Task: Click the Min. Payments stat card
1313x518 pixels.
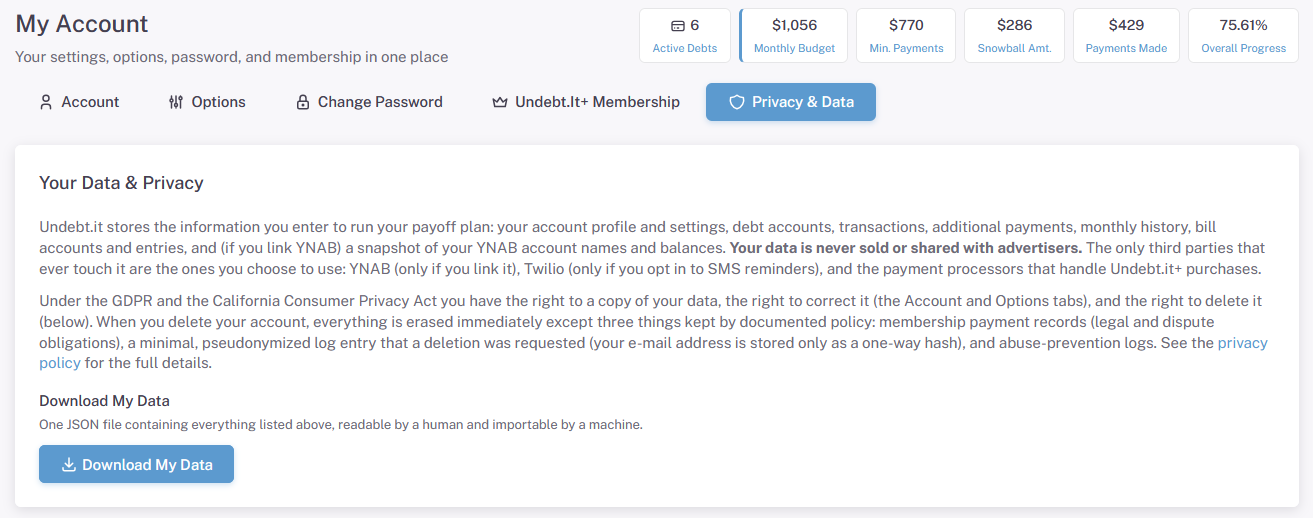Action: tap(906, 35)
